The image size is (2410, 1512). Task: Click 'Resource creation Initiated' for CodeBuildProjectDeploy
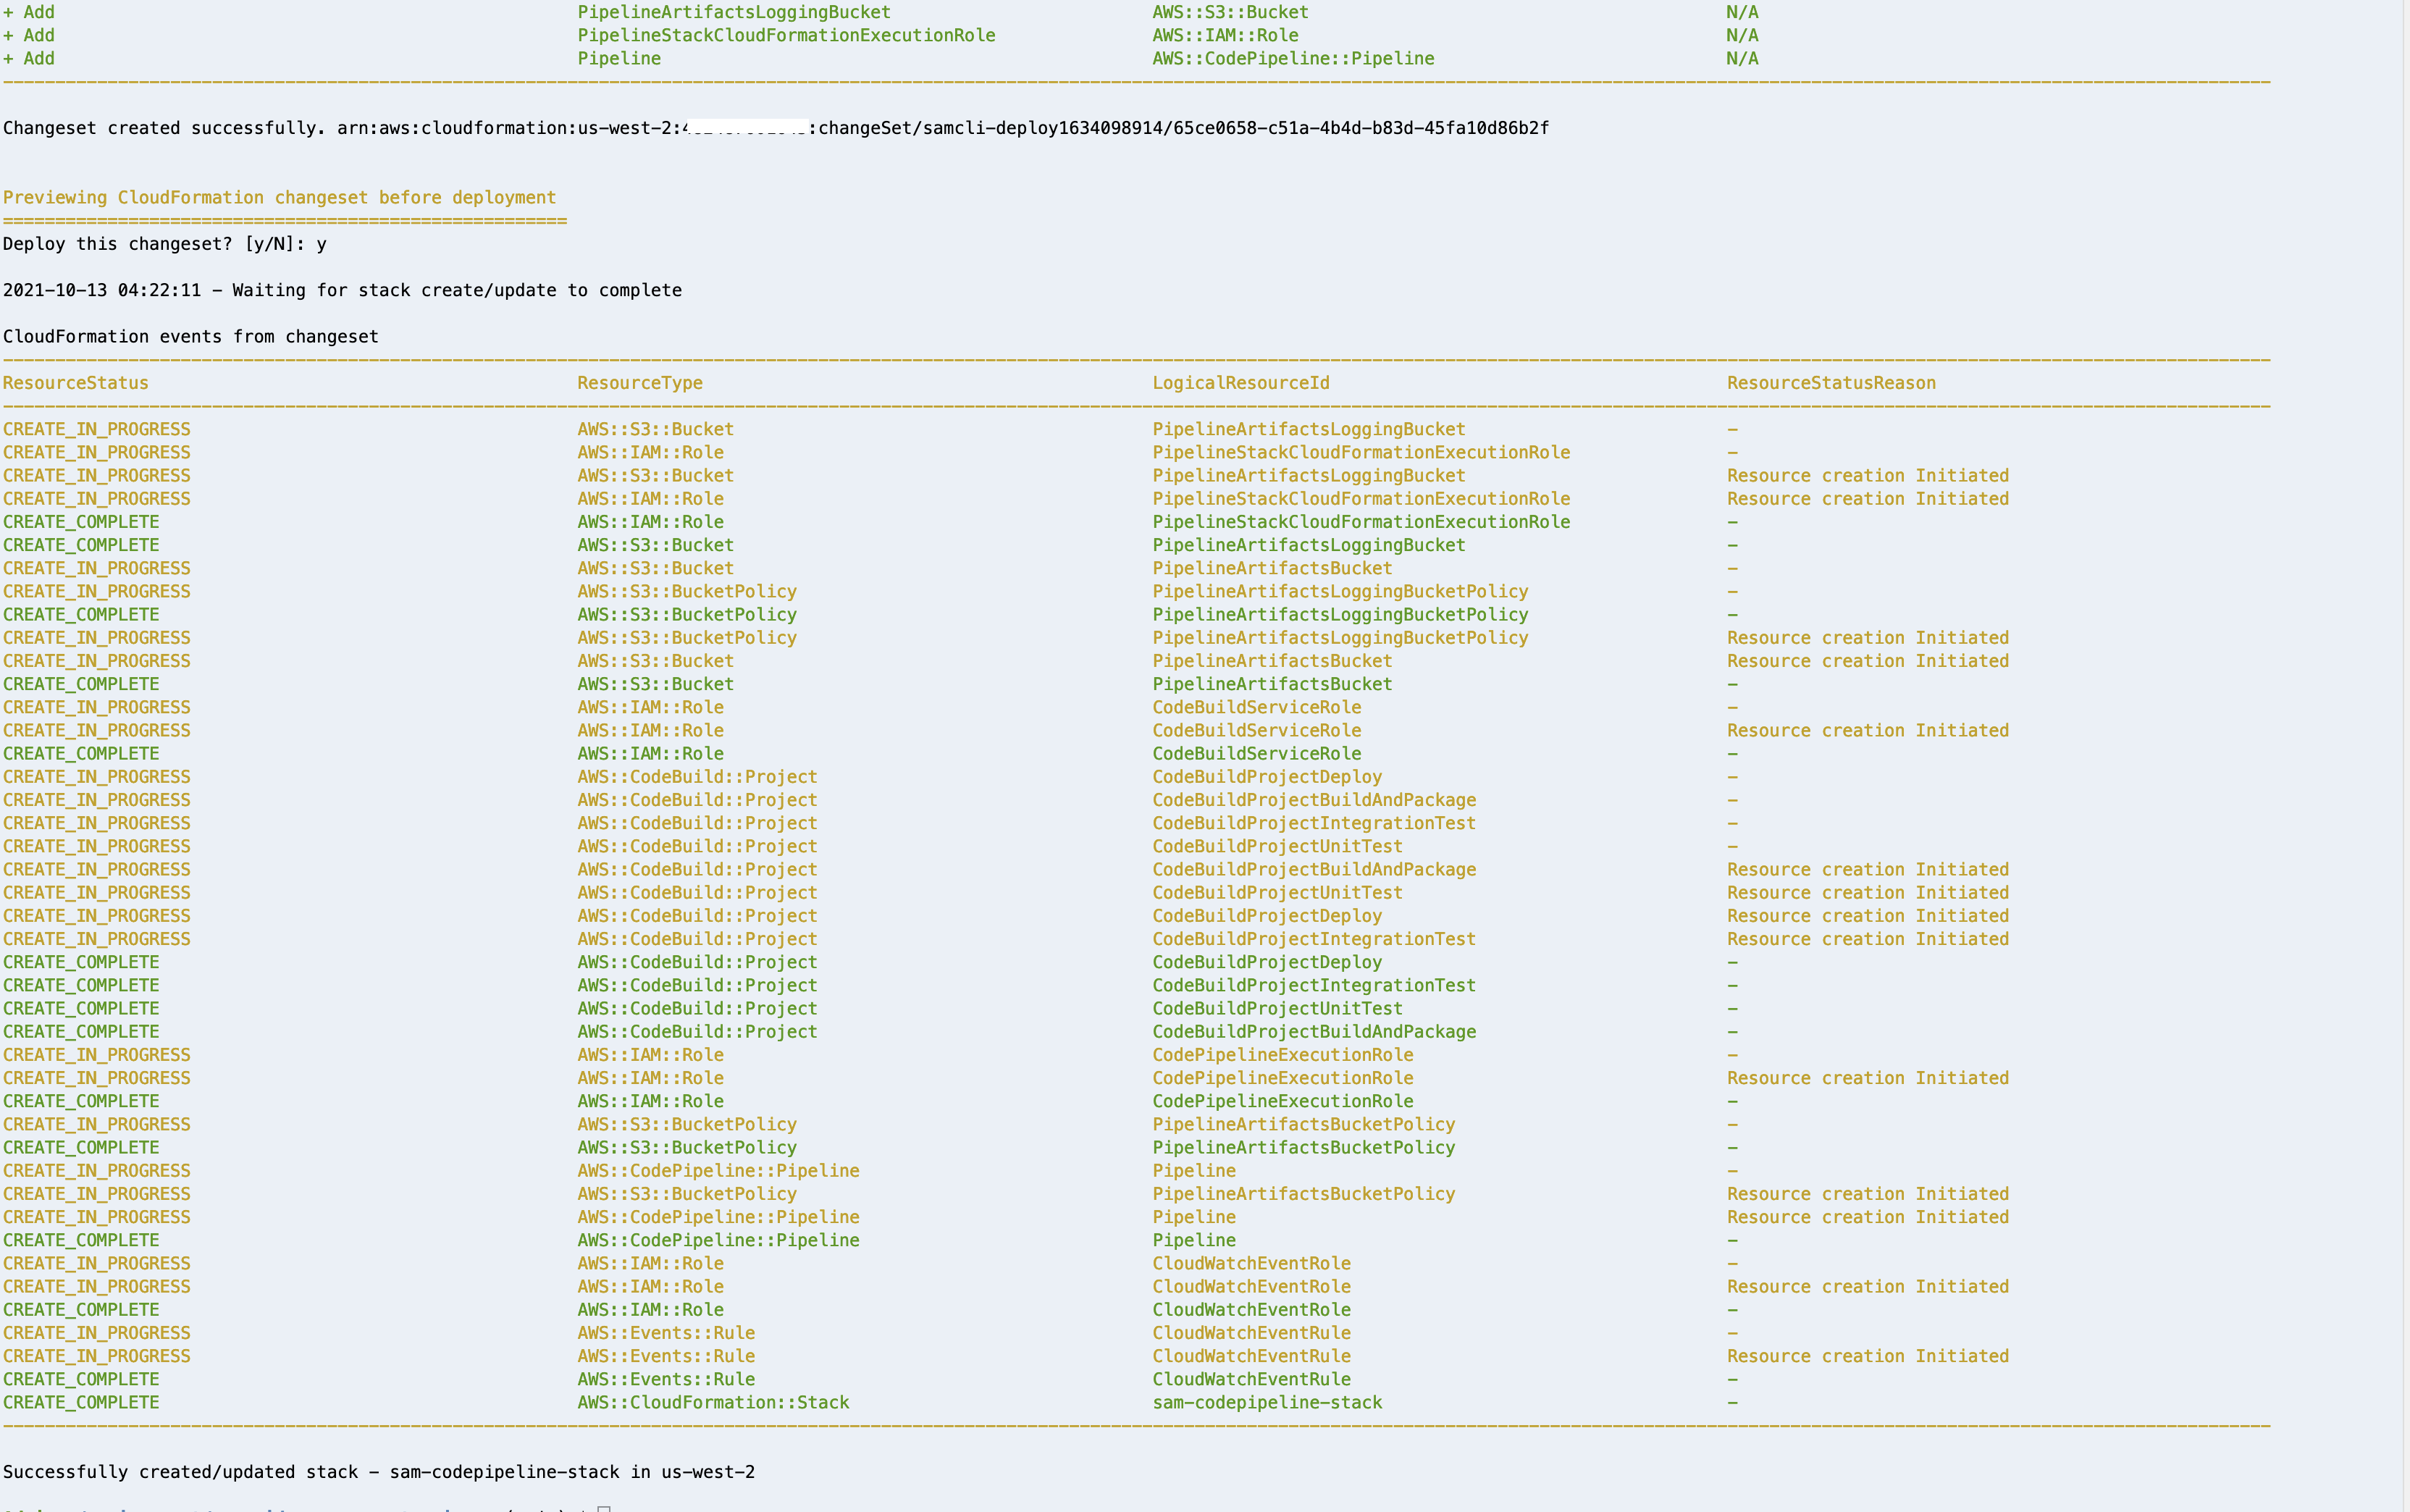[1868, 915]
